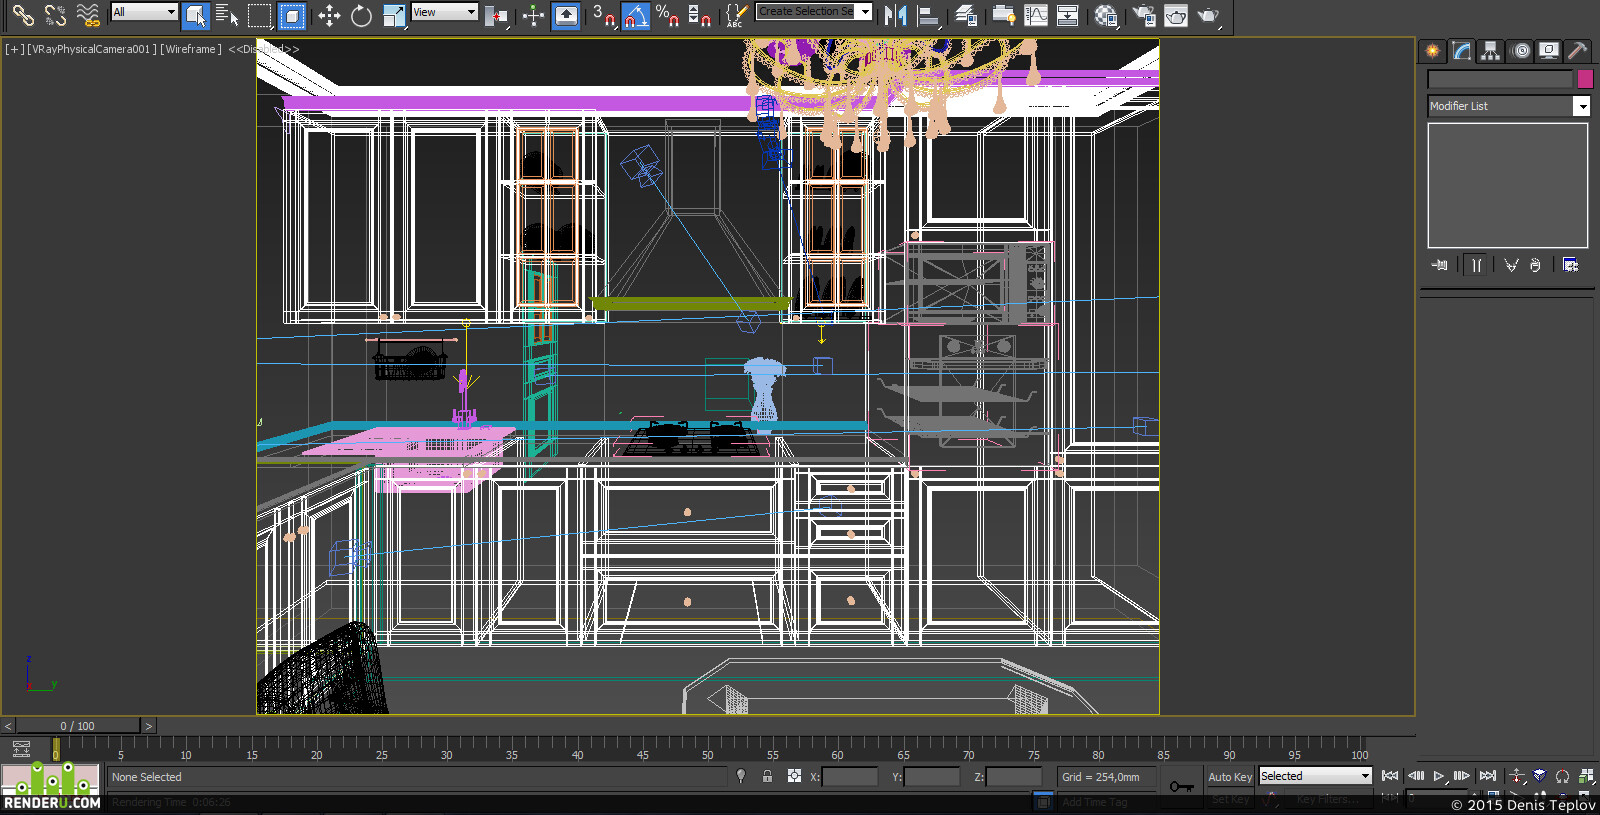The width and height of the screenshot is (1600, 815).
Task: Open Render Setup teapot icon
Action: (1144, 15)
